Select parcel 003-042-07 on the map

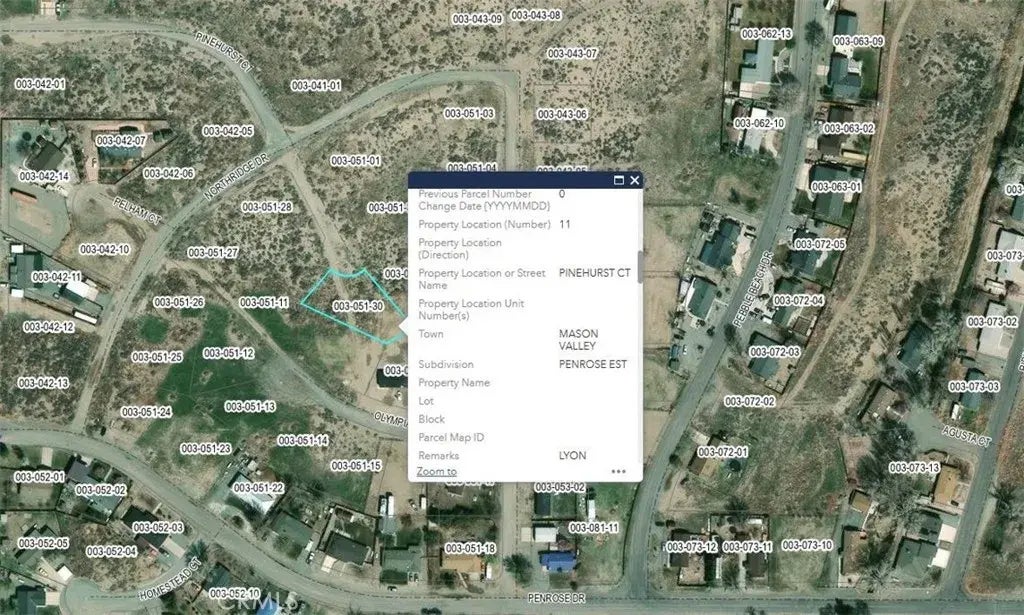click(x=121, y=141)
